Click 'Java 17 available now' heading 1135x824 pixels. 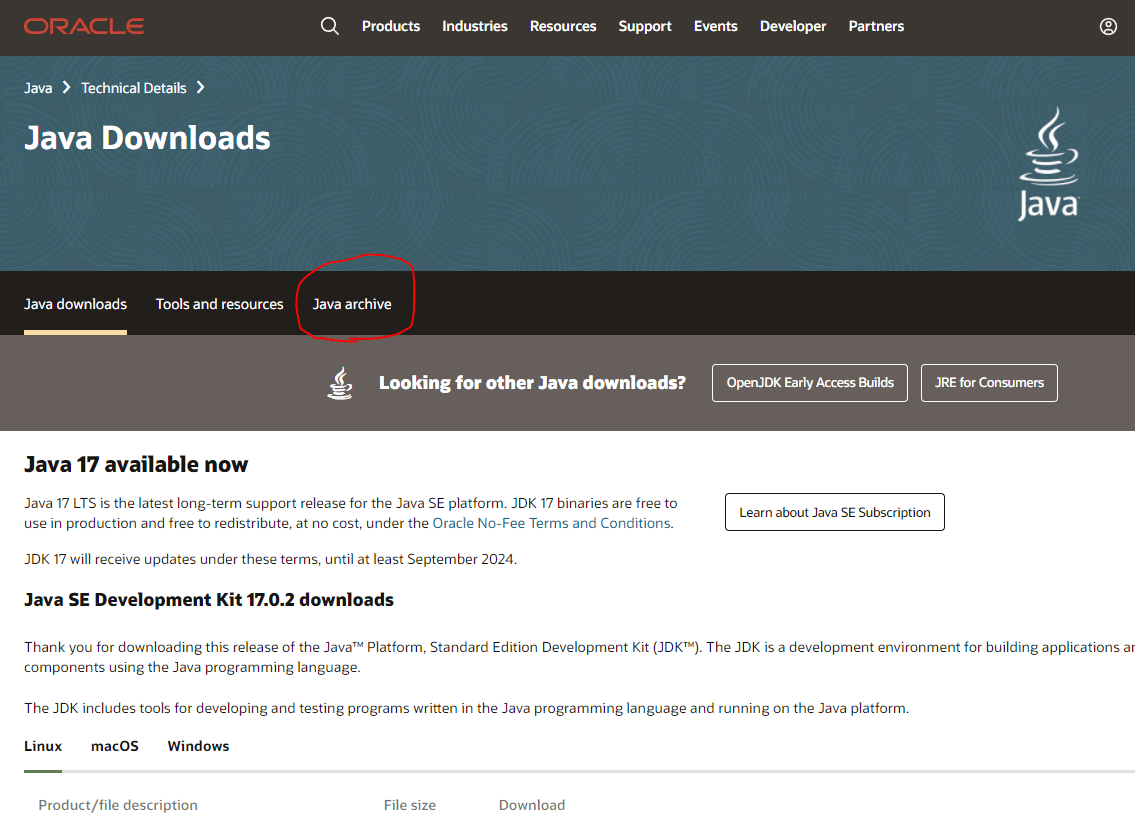pos(136,464)
